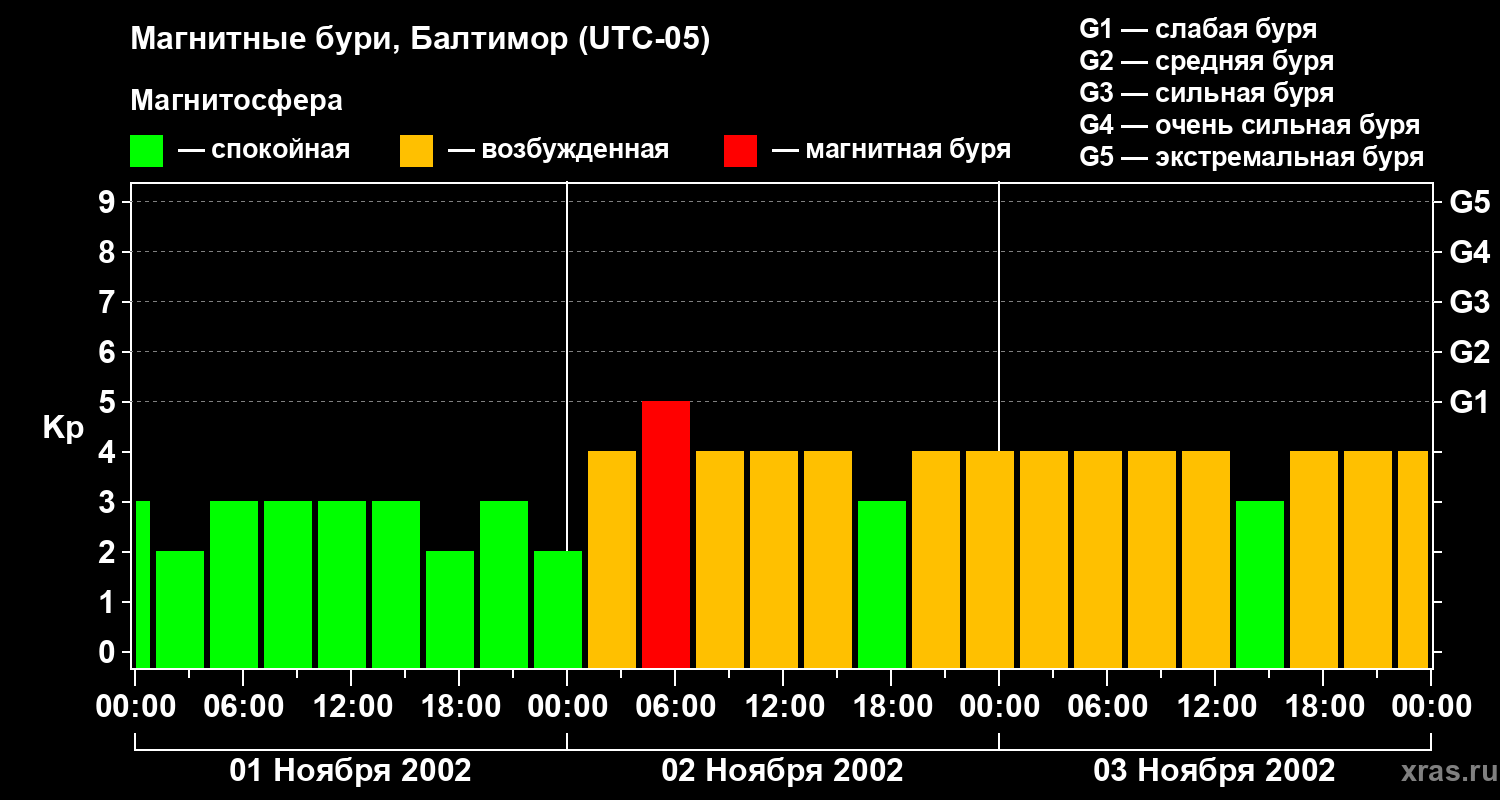This screenshot has width=1500, height=800.
Task: Click the "0" value on Kp axis
Action: 109,652
